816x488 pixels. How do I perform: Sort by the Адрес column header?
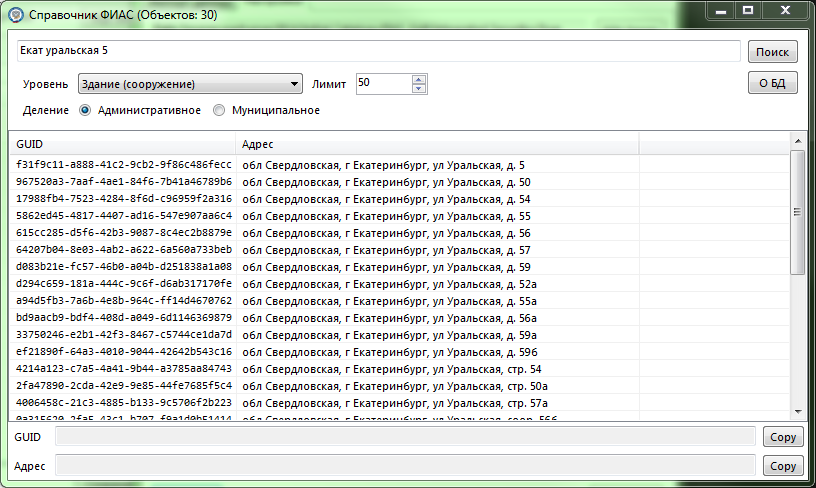click(436, 144)
